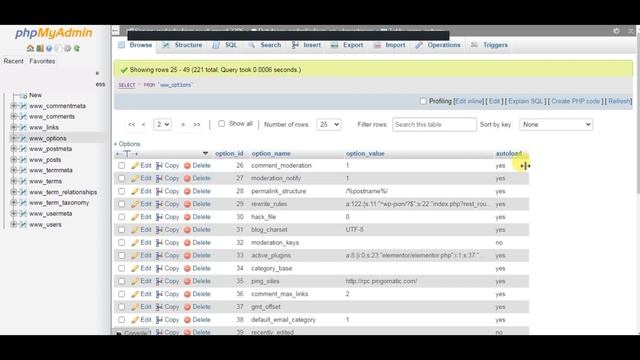Click pencil Edit icon for ping_sites row

(x=135, y=281)
